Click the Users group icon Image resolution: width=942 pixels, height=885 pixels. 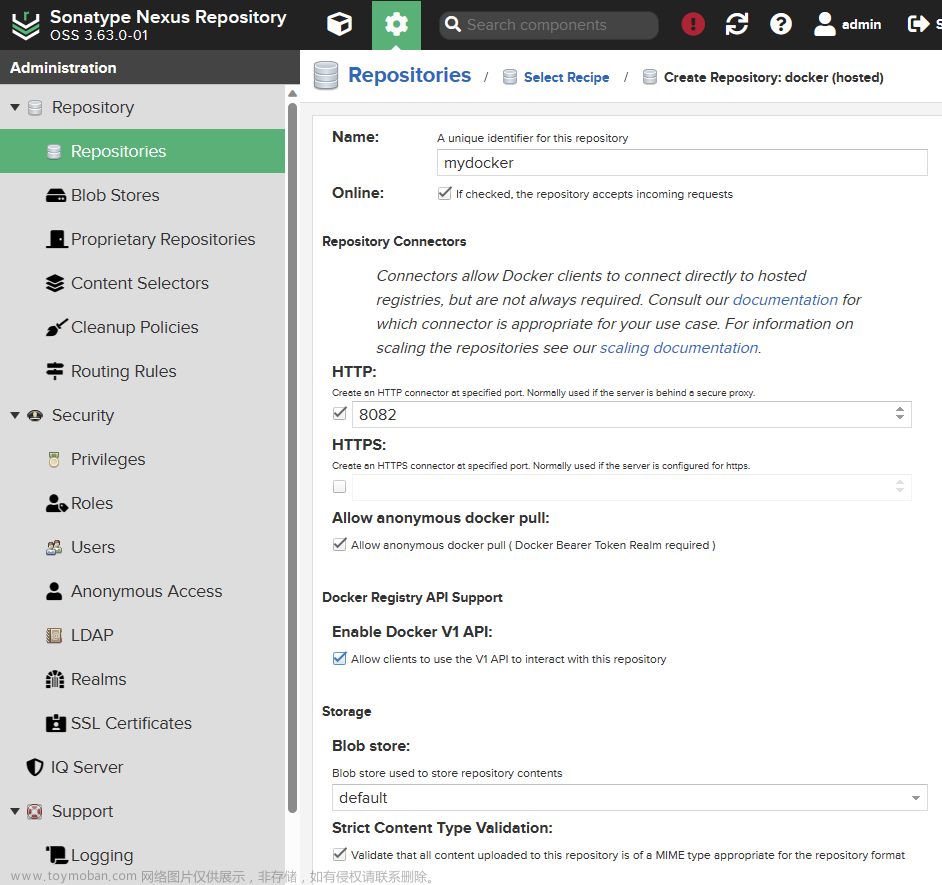54,547
